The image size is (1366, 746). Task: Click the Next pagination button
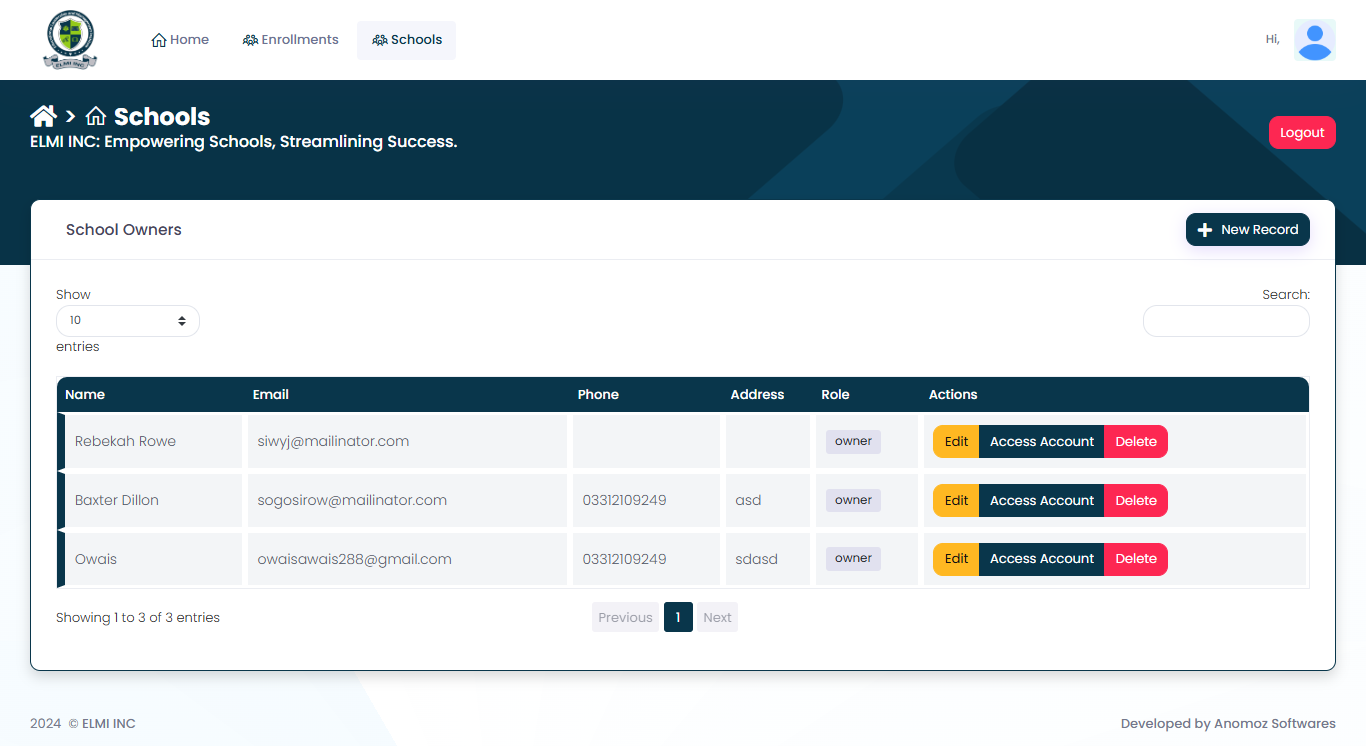tap(717, 617)
